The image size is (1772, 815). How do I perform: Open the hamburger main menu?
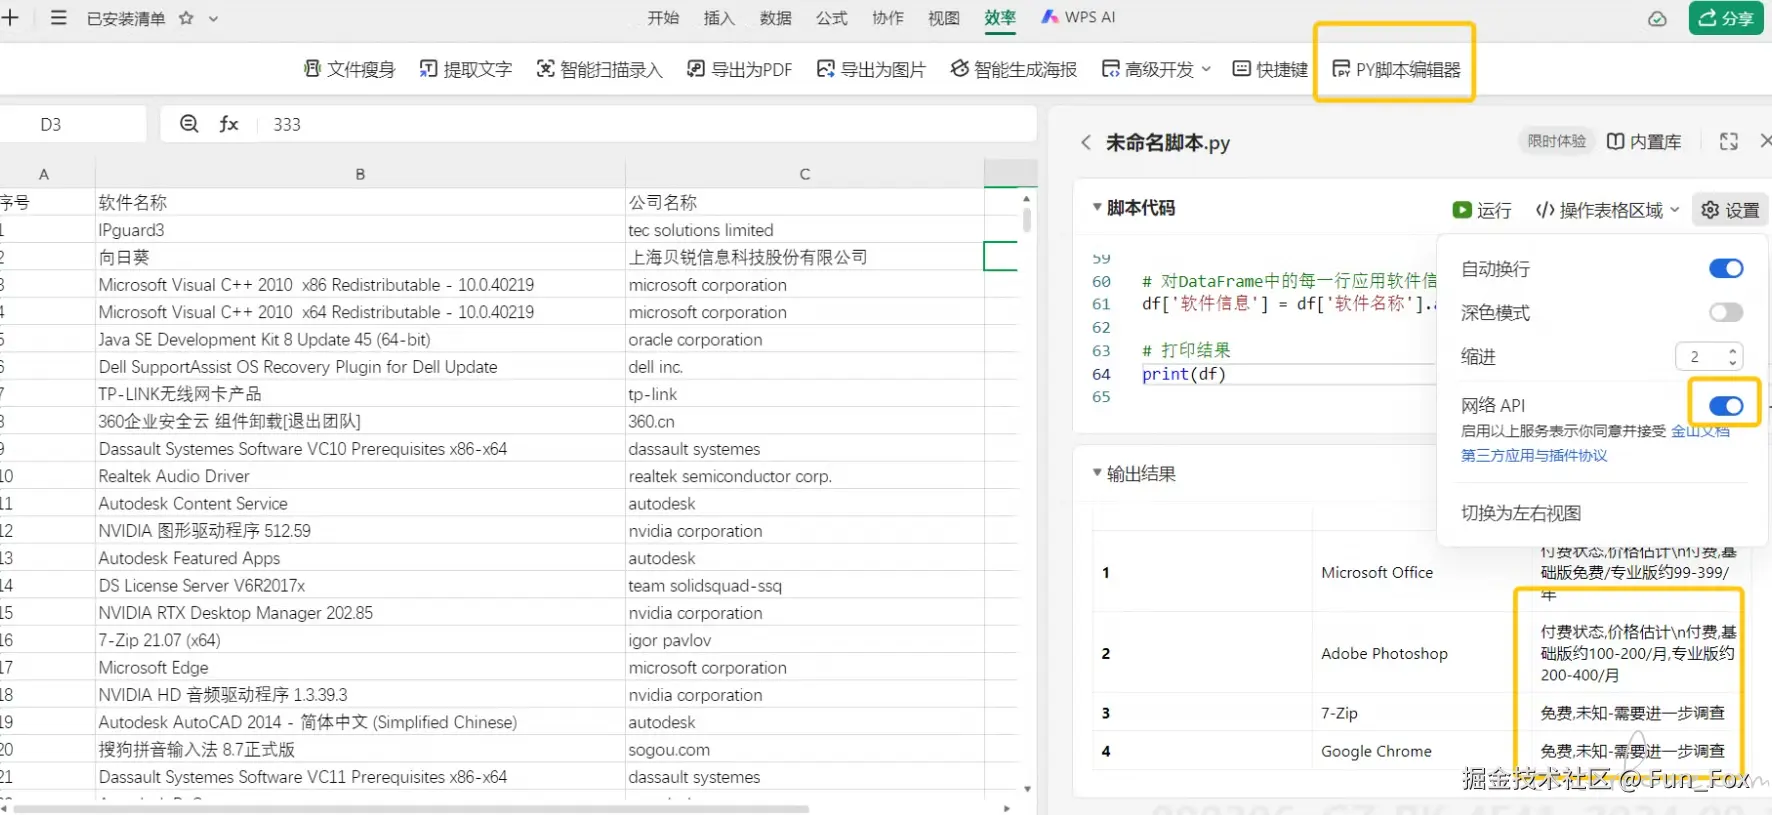pos(59,18)
